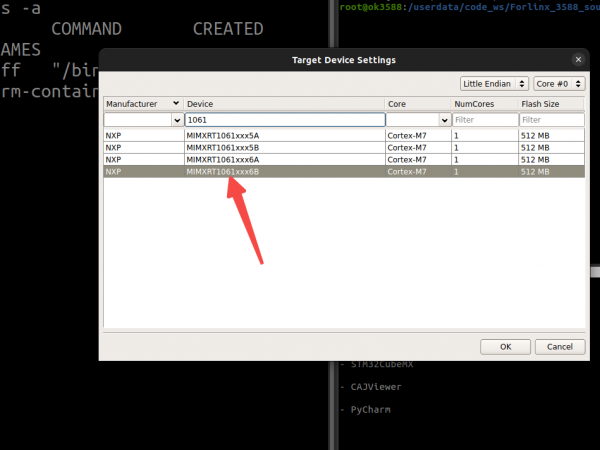Image resolution: width=600 pixels, height=450 pixels.
Task: Confirm selection with the OK button
Action: click(505, 346)
